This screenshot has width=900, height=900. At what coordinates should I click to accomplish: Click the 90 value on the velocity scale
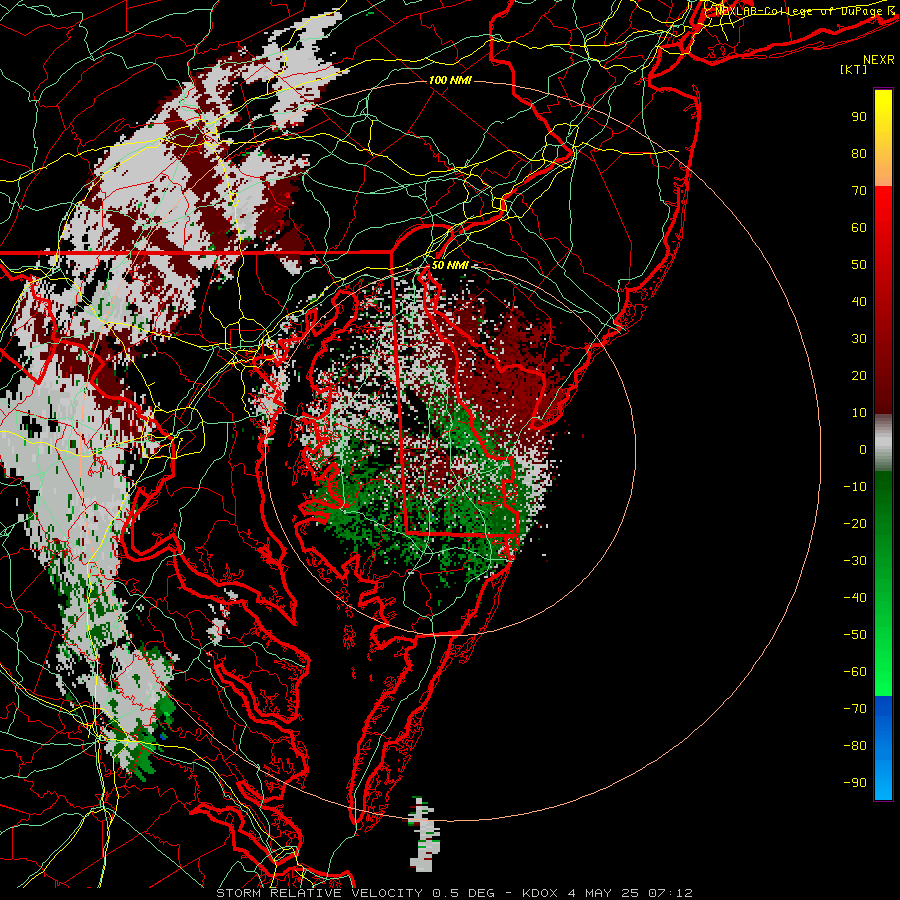click(859, 117)
